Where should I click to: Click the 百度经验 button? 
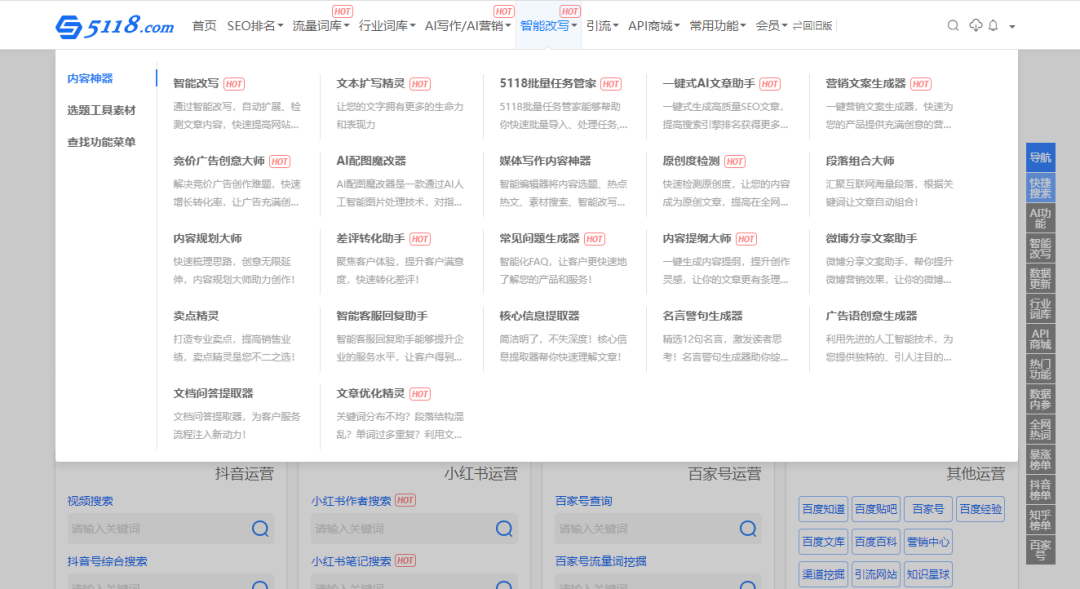[x=980, y=509]
